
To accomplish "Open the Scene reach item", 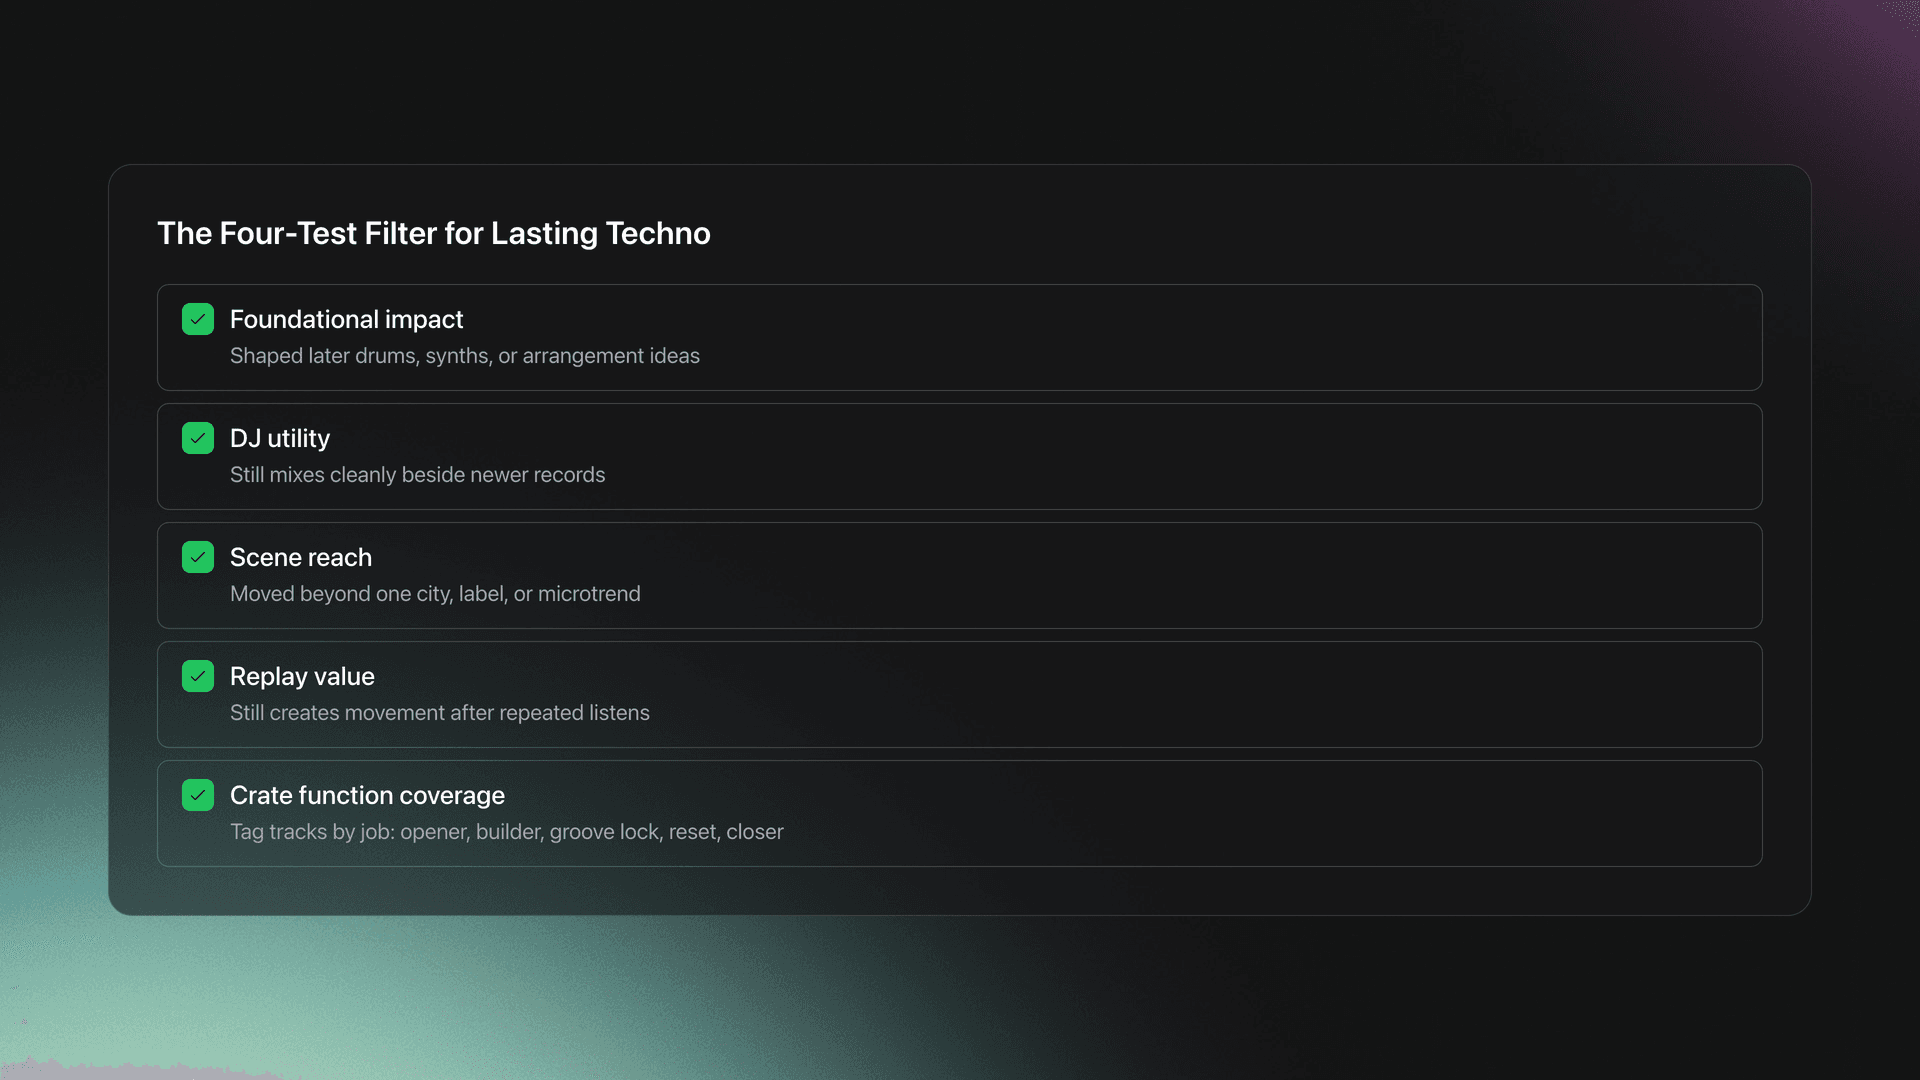I will [960, 575].
